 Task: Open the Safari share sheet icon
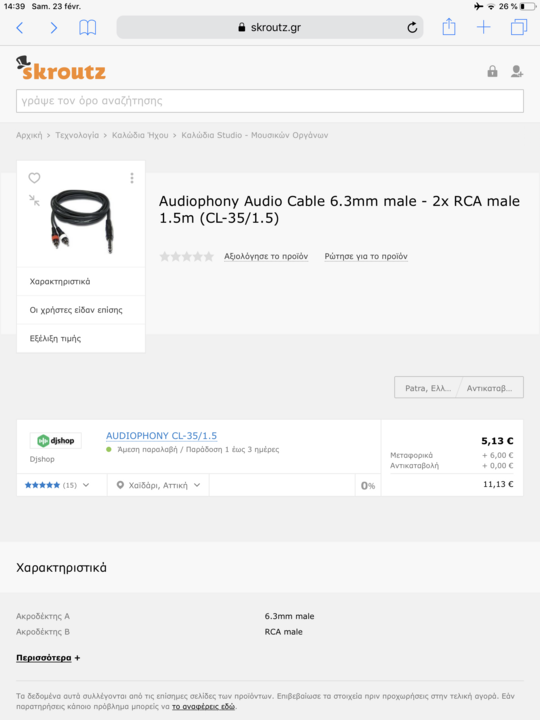pyautogui.click(x=449, y=27)
